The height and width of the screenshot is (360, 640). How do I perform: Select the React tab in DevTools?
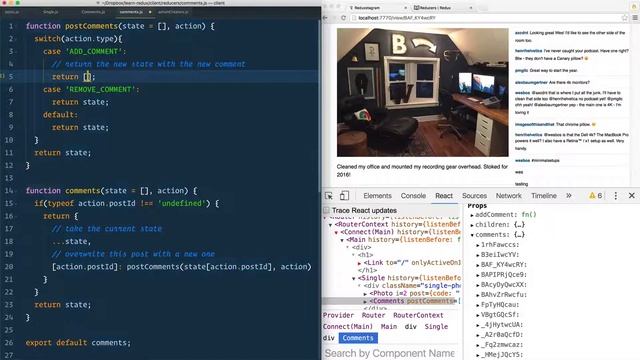tap(444, 196)
